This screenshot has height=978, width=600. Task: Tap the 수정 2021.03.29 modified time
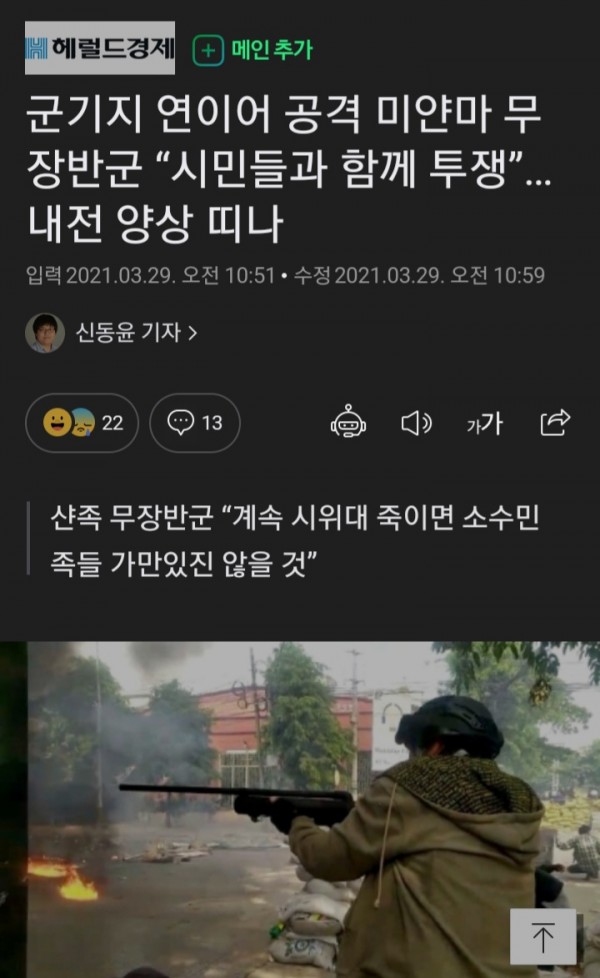(x=419, y=275)
